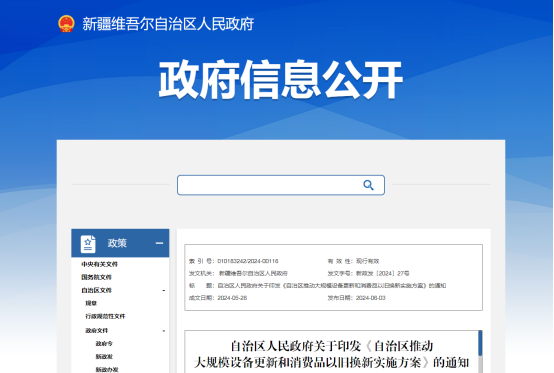The height and width of the screenshot is (373, 554).
Task: Click publish date 2024-06-03
Action: [x=371, y=298]
